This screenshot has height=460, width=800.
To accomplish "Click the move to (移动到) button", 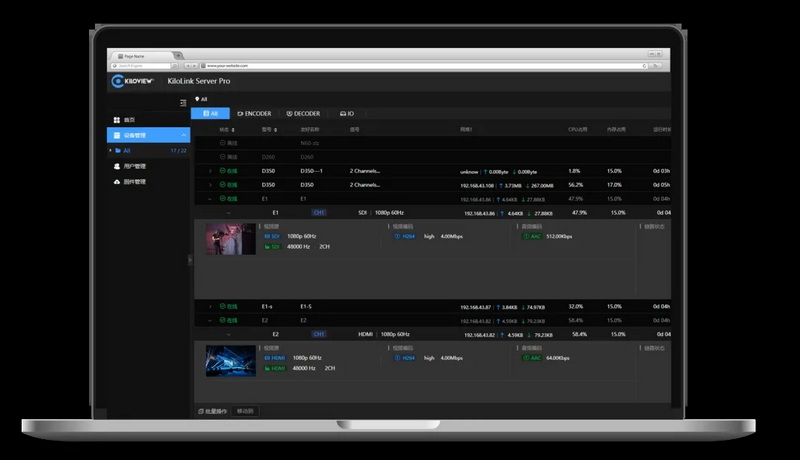I will pyautogui.click(x=245, y=411).
